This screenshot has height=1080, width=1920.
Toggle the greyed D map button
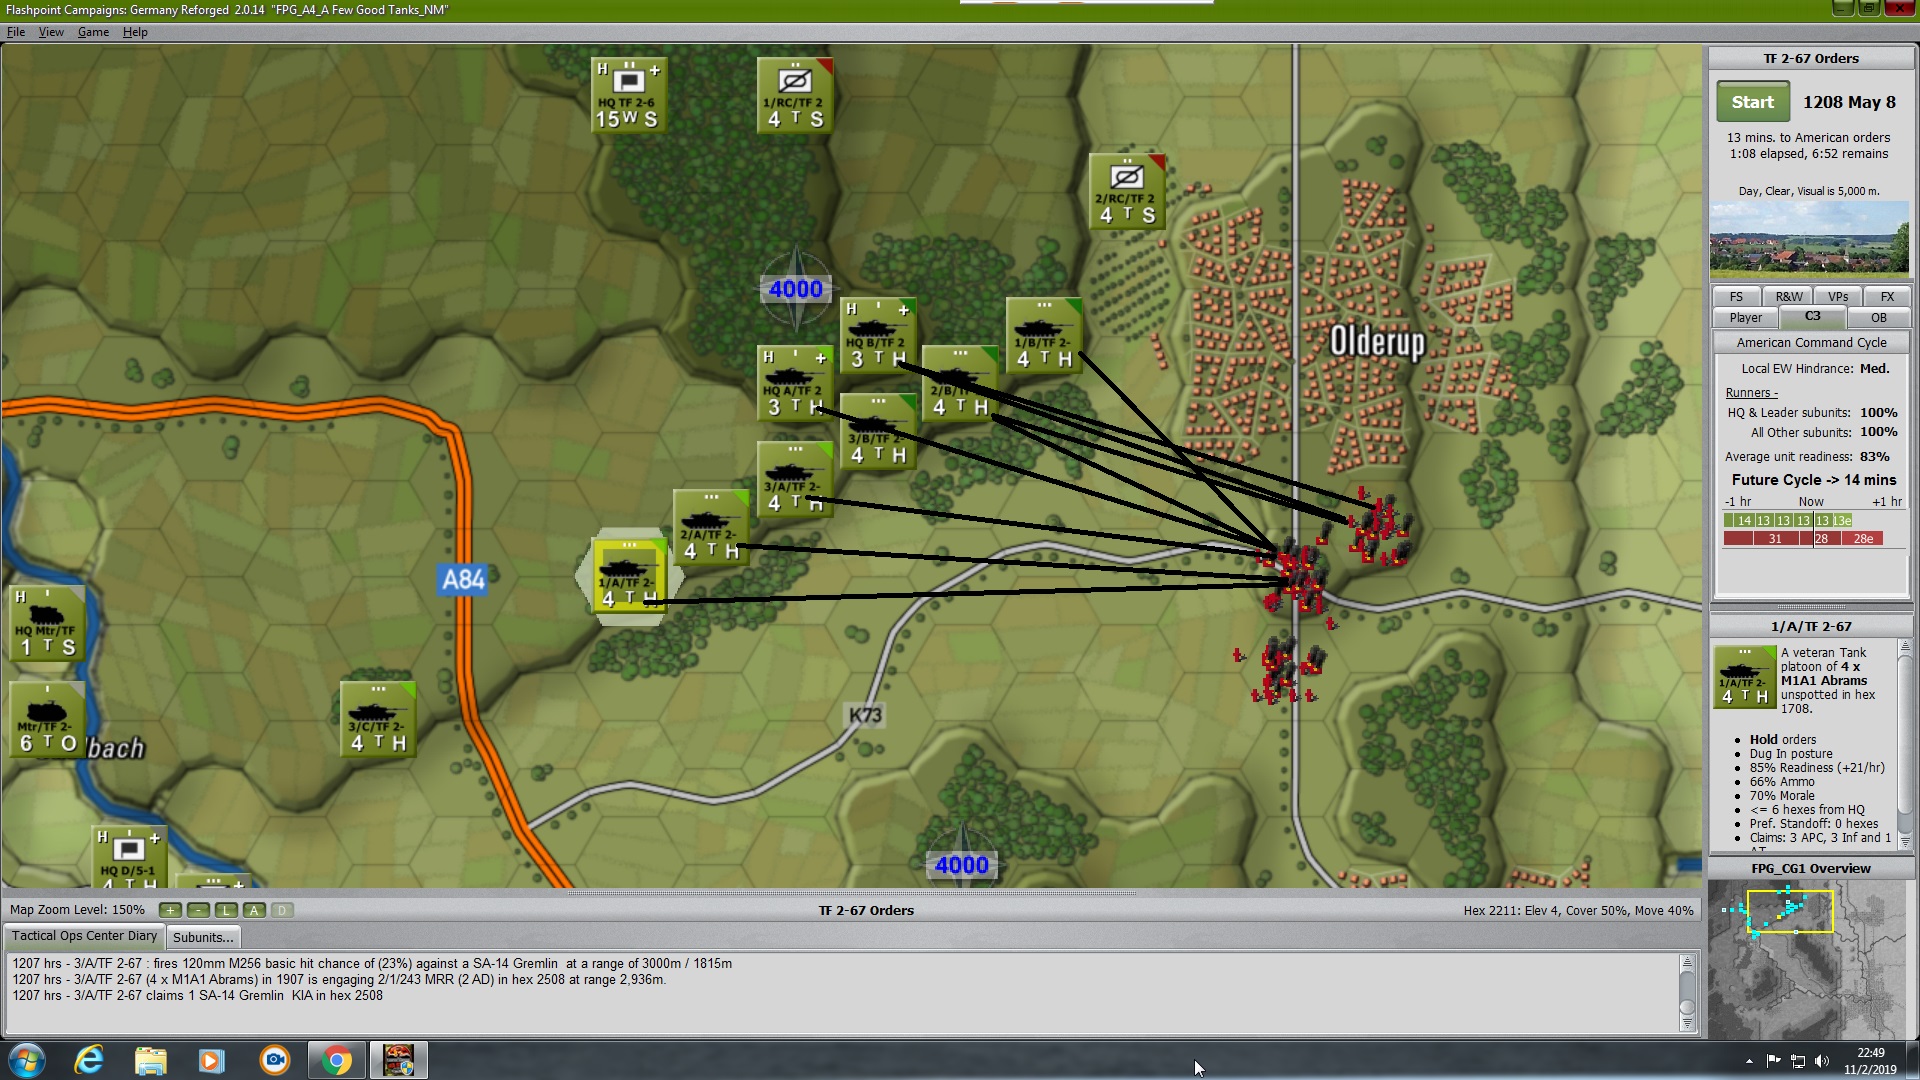[x=282, y=910]
